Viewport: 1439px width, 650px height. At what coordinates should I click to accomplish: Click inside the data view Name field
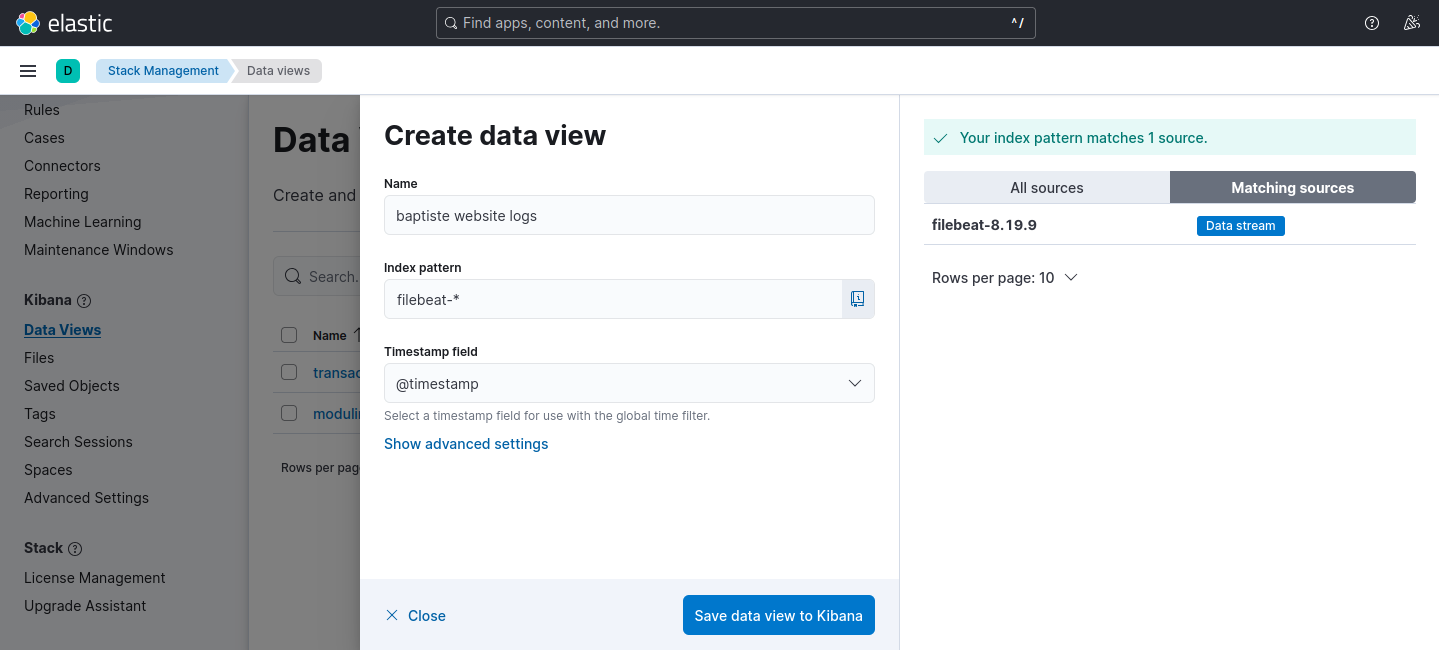[629, 215]
